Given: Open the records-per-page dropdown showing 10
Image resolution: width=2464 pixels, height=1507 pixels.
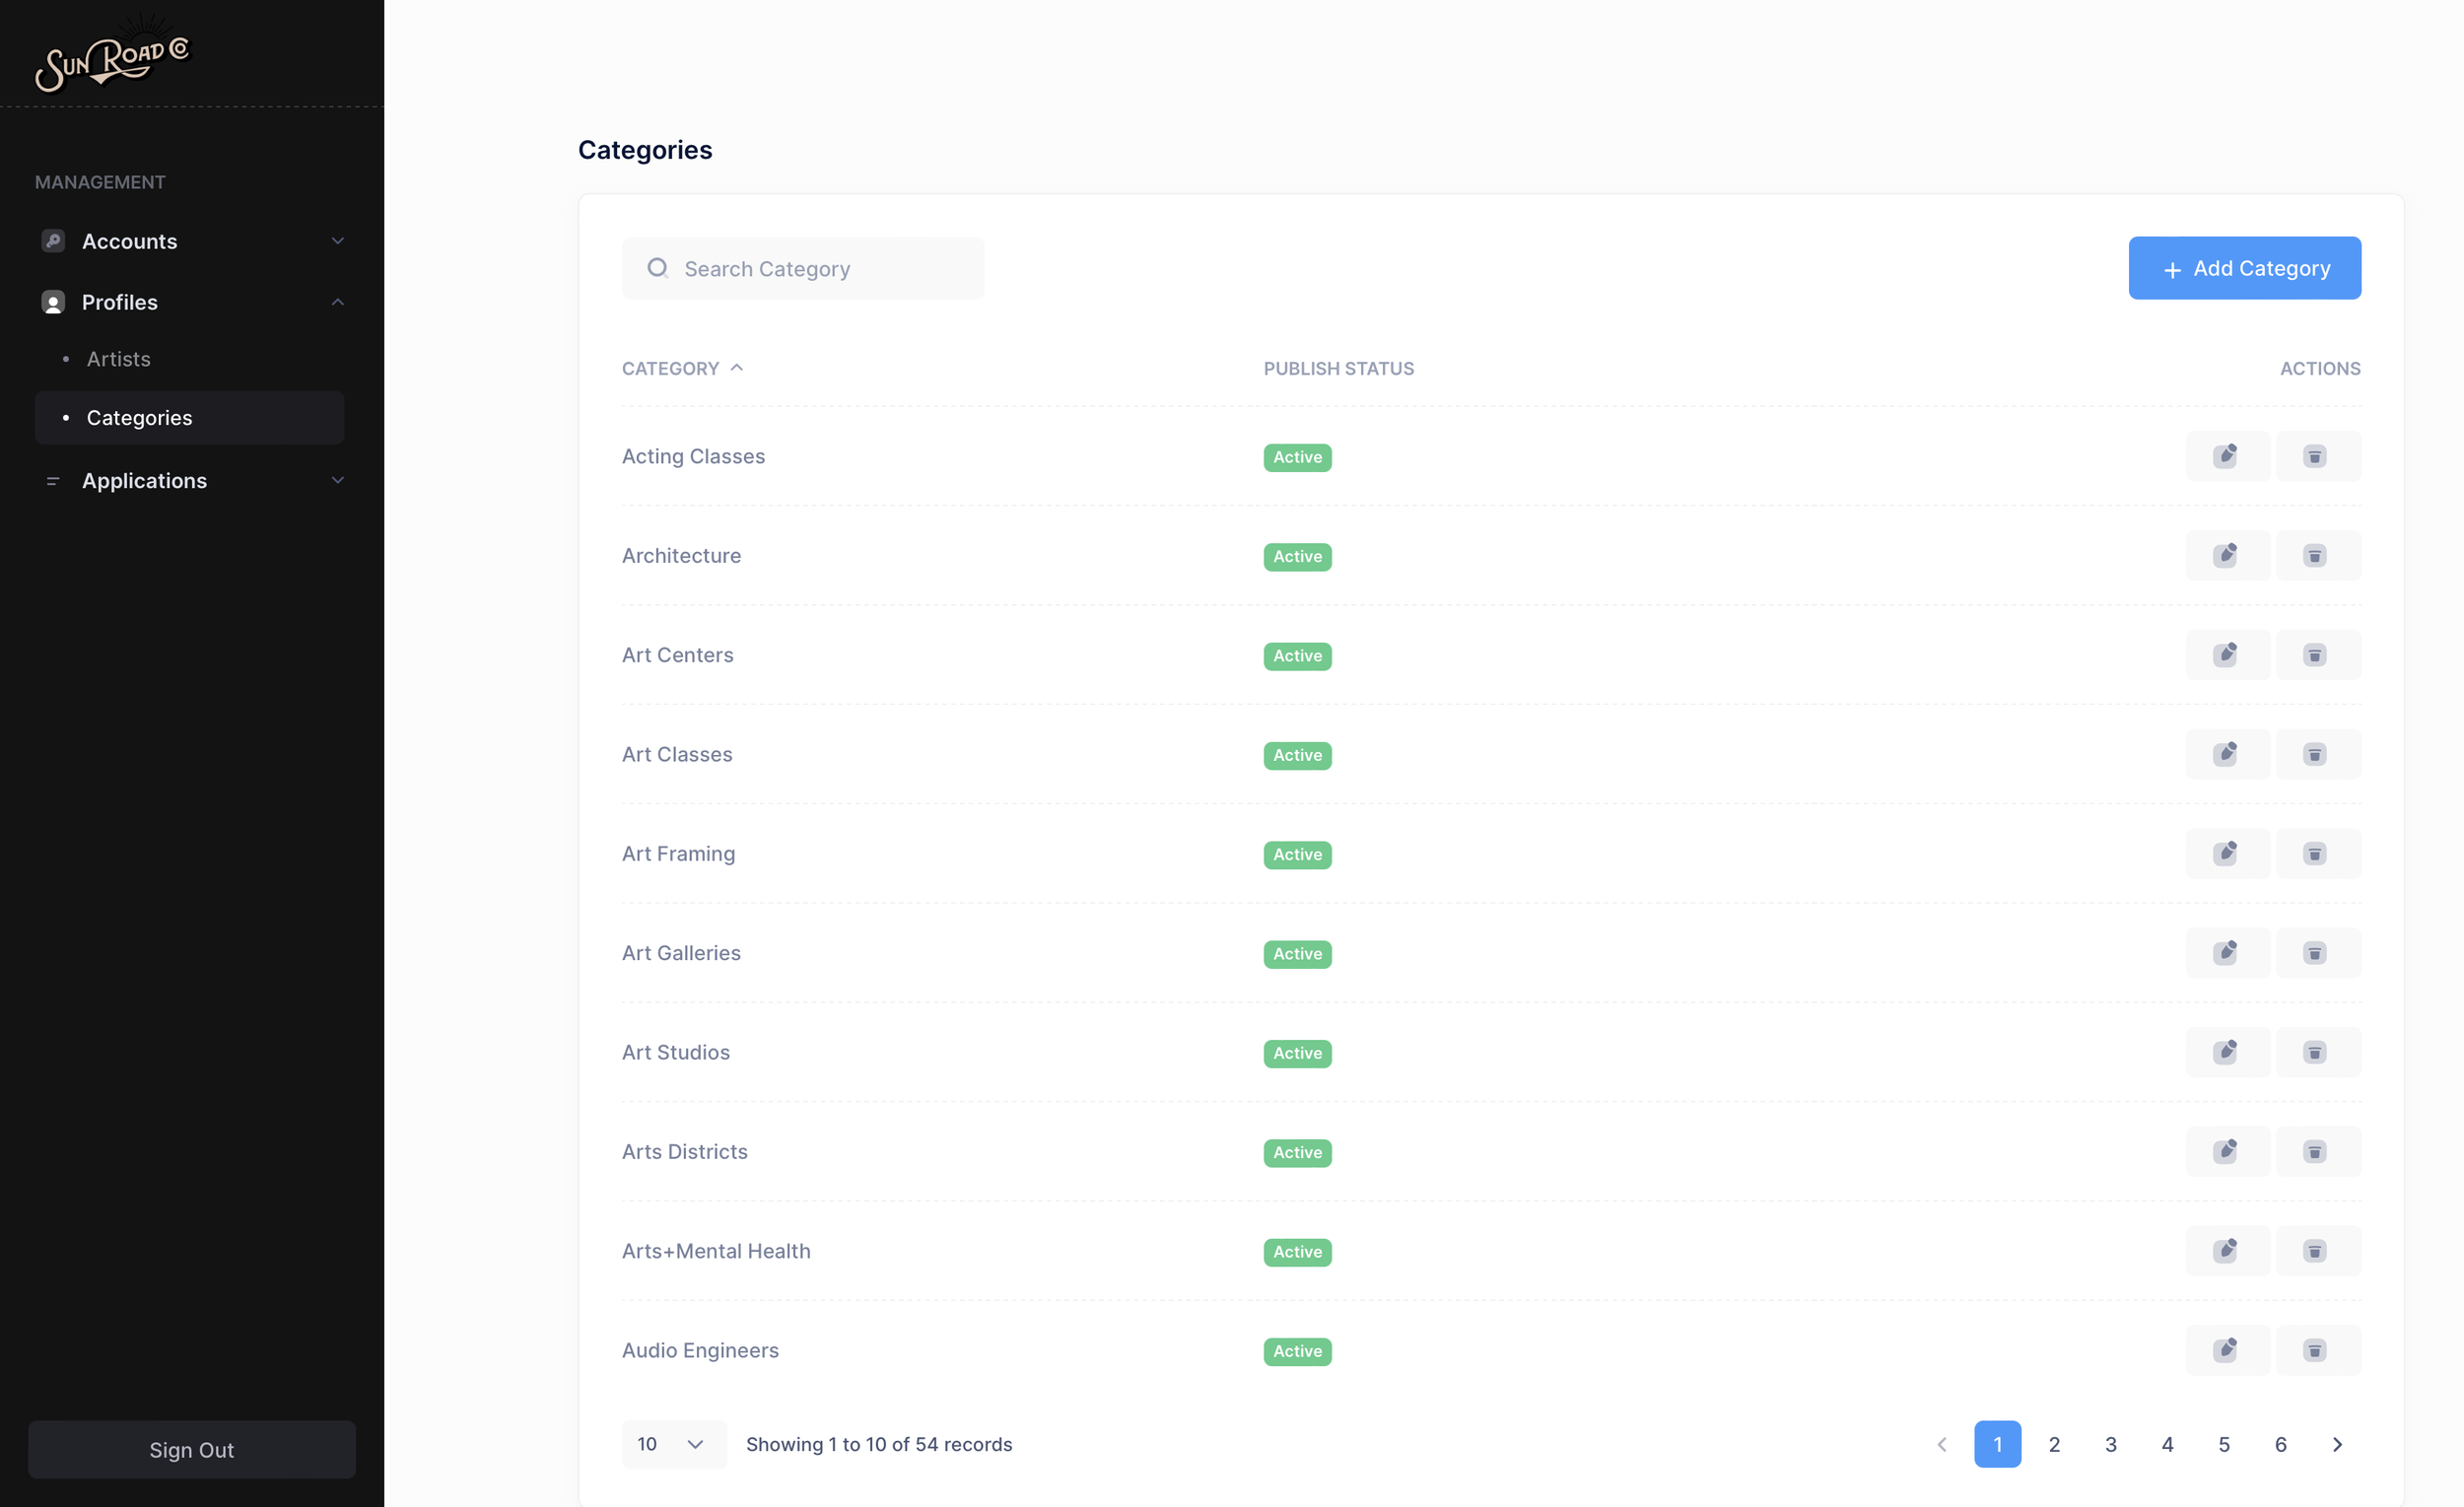Looking at the screenshot, I should click(674, 1444).
